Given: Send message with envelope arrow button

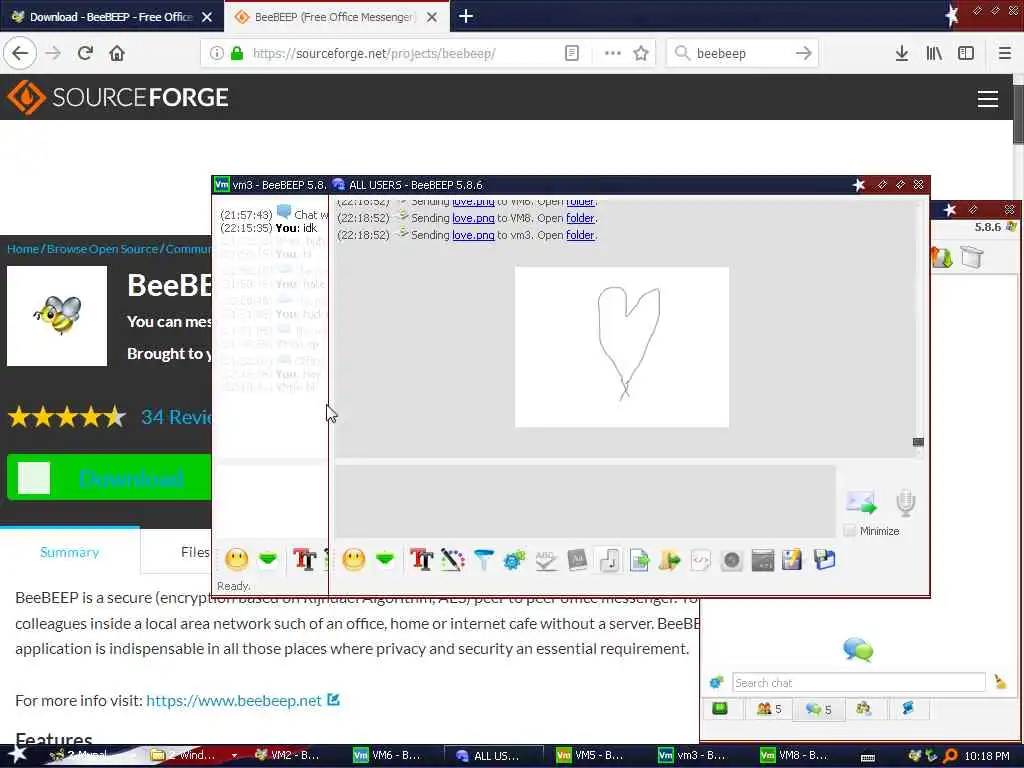Looking at the screenshot, I should pyautogui.click(x=861, y=501).
